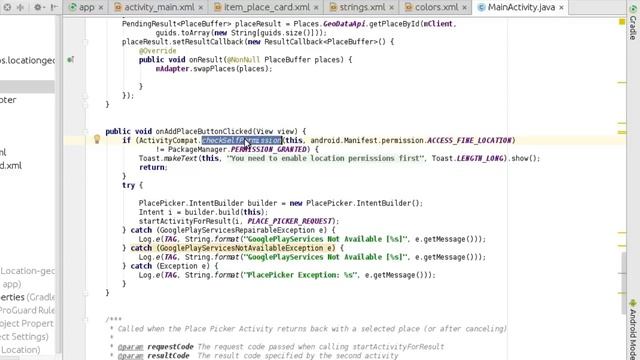Image resolution: width=640 pixels, height=360 pixels.
Task: Click catch (Exception e) clause
Action: [174, 266]
